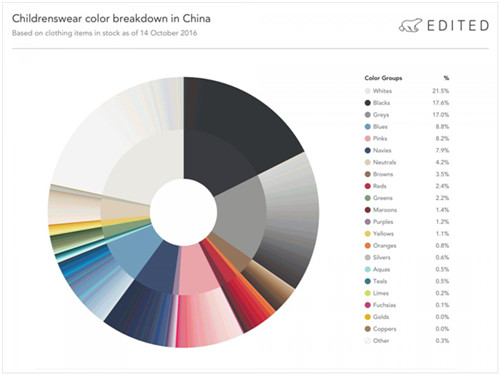The width and height of the screenshot is (500, 375).
Task: Click the 21.5% value for Whites
Action: [x=441, y=91]
